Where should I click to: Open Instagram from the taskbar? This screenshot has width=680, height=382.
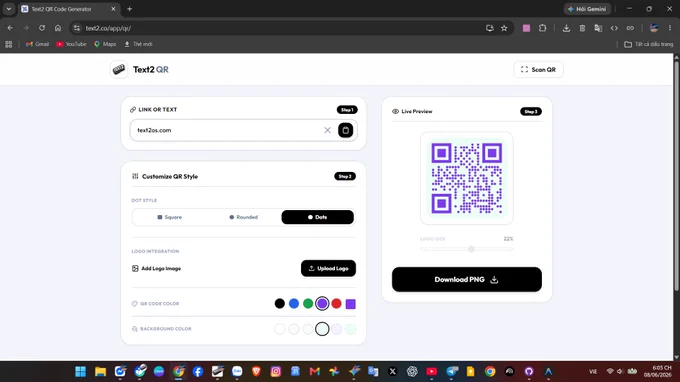[x=276, y=372]
